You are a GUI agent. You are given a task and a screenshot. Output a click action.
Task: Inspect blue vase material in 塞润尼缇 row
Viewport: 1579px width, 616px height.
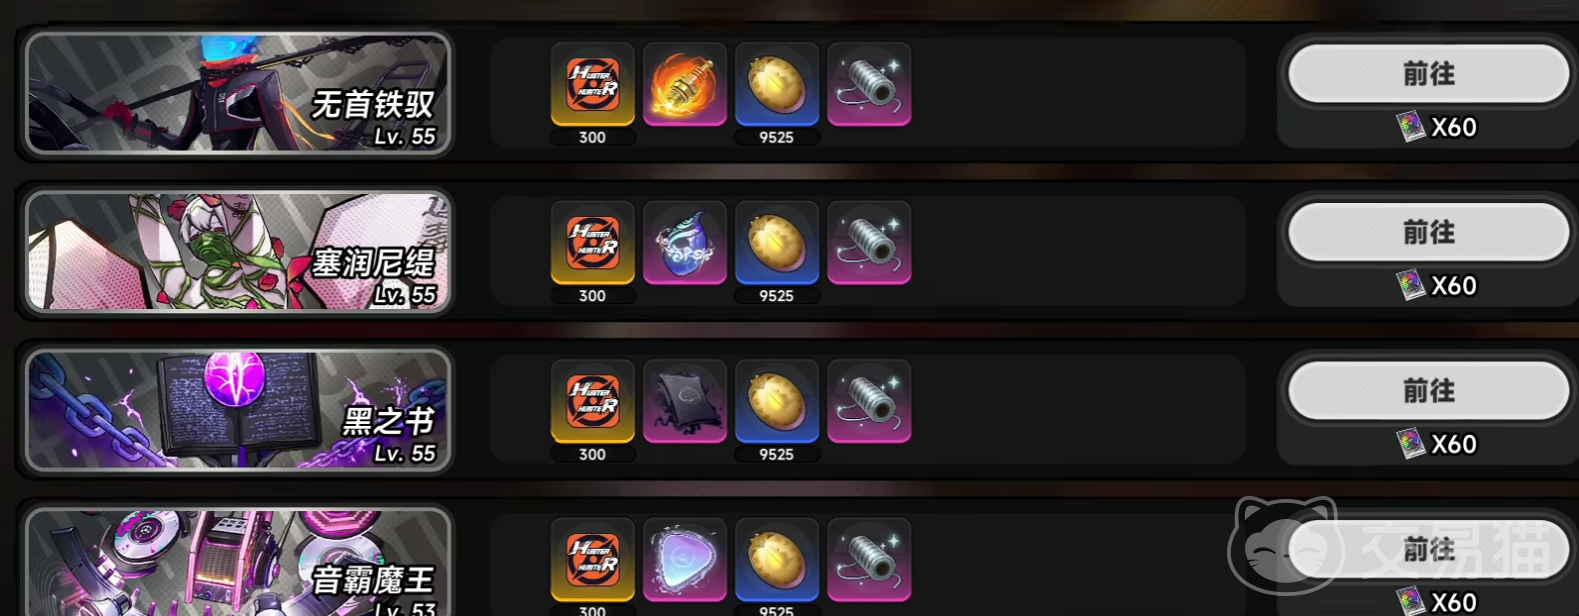click(685, 243)
